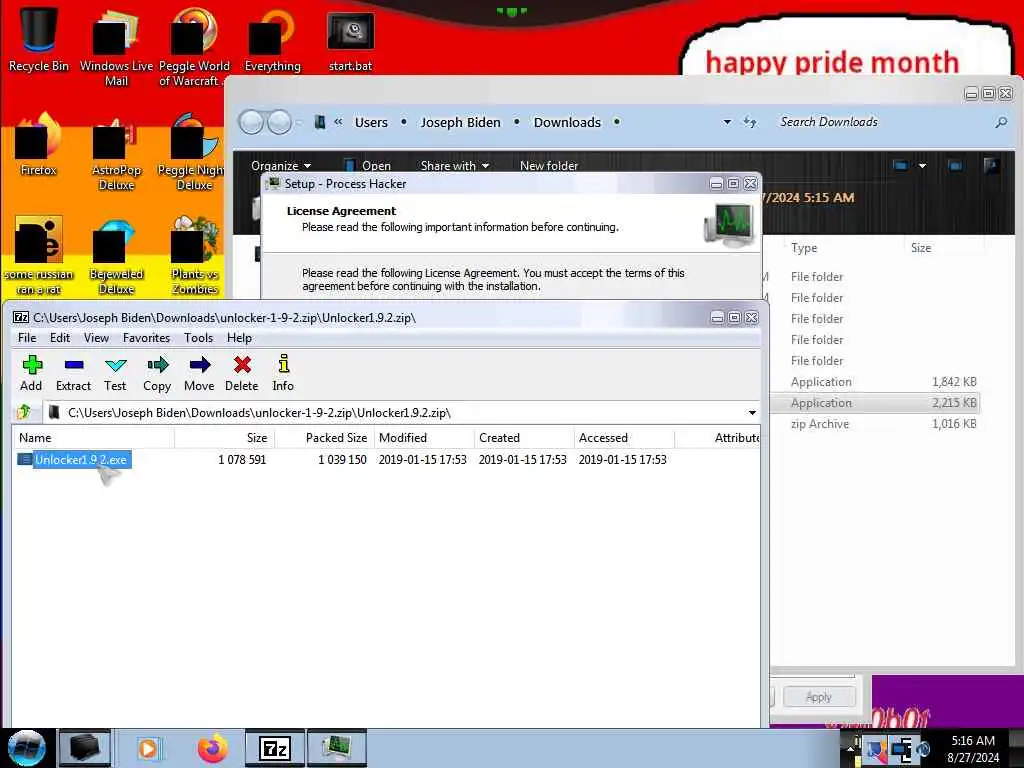1024x768 pixels.
Task: Open the Tools menu in 7-Zip
Action: tap(199, 338)
